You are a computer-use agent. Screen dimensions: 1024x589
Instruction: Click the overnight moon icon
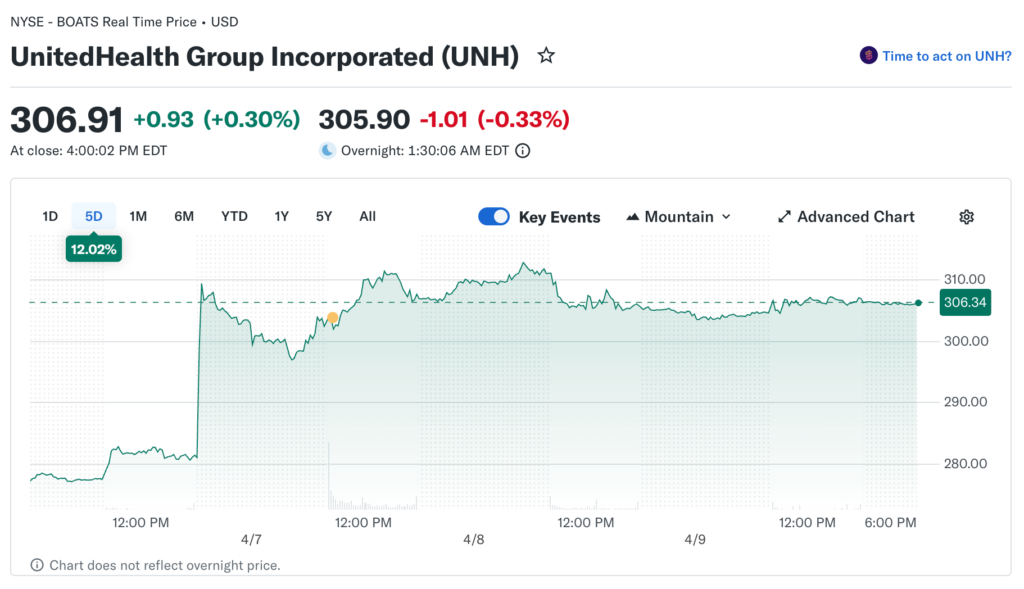327,151
